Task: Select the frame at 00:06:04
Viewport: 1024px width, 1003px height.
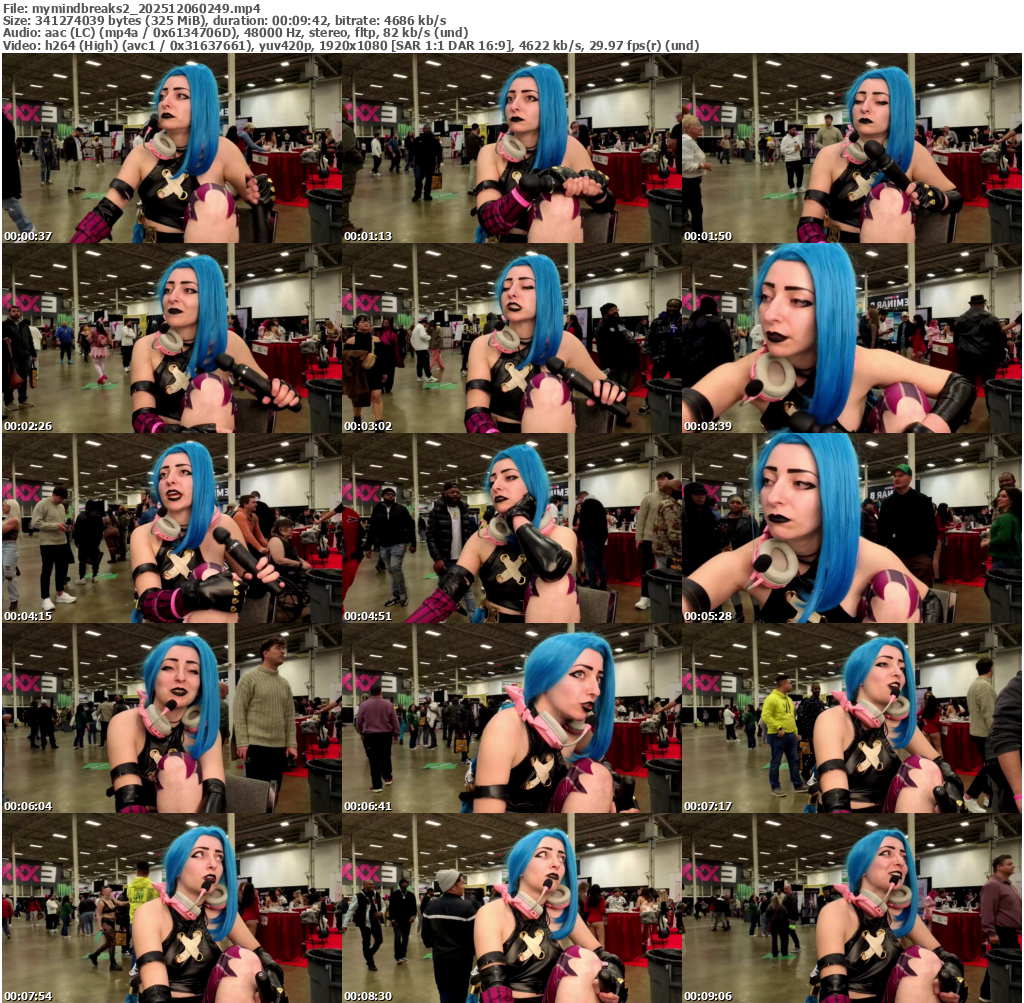Action: pyautogui.click(x=172, y=718)
